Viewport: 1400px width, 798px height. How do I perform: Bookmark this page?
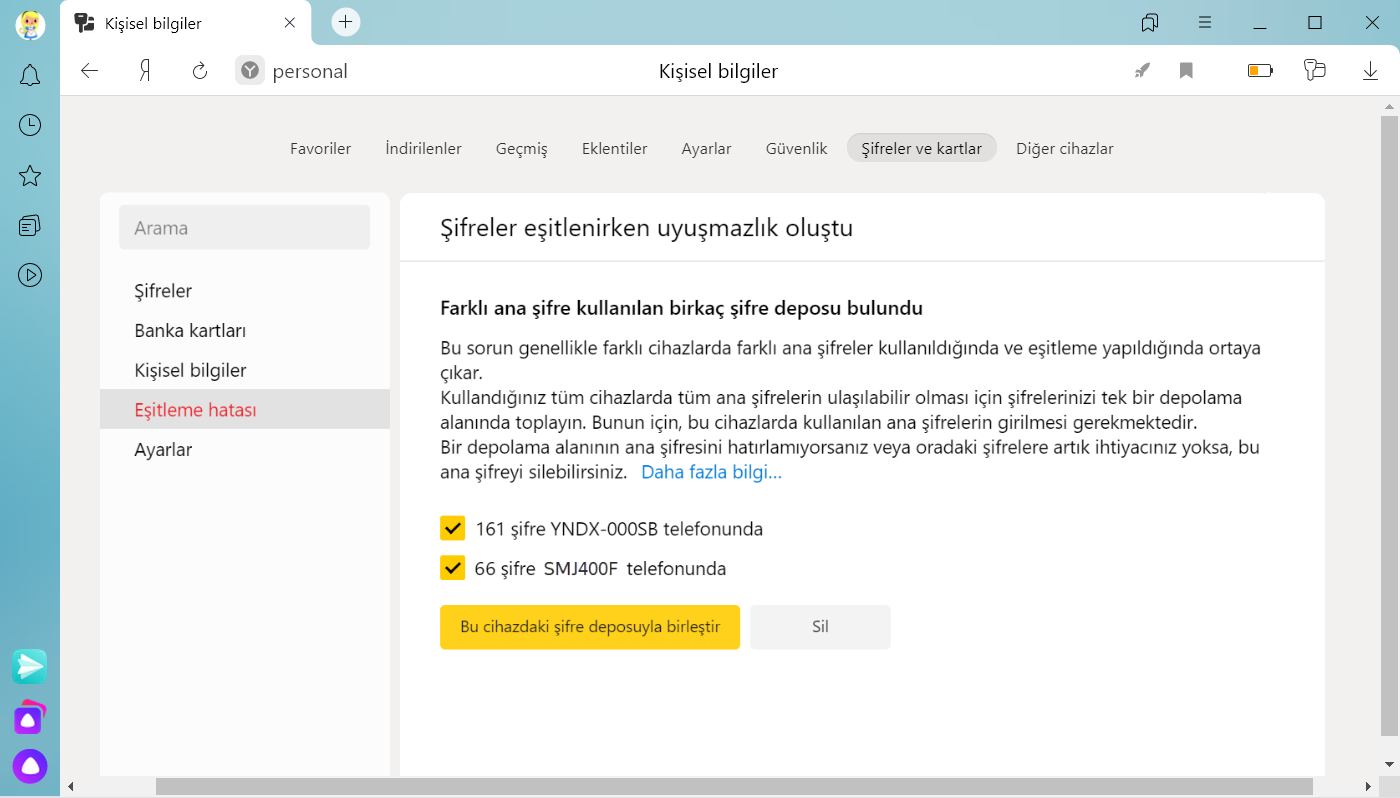click(x=1186, y=70)
